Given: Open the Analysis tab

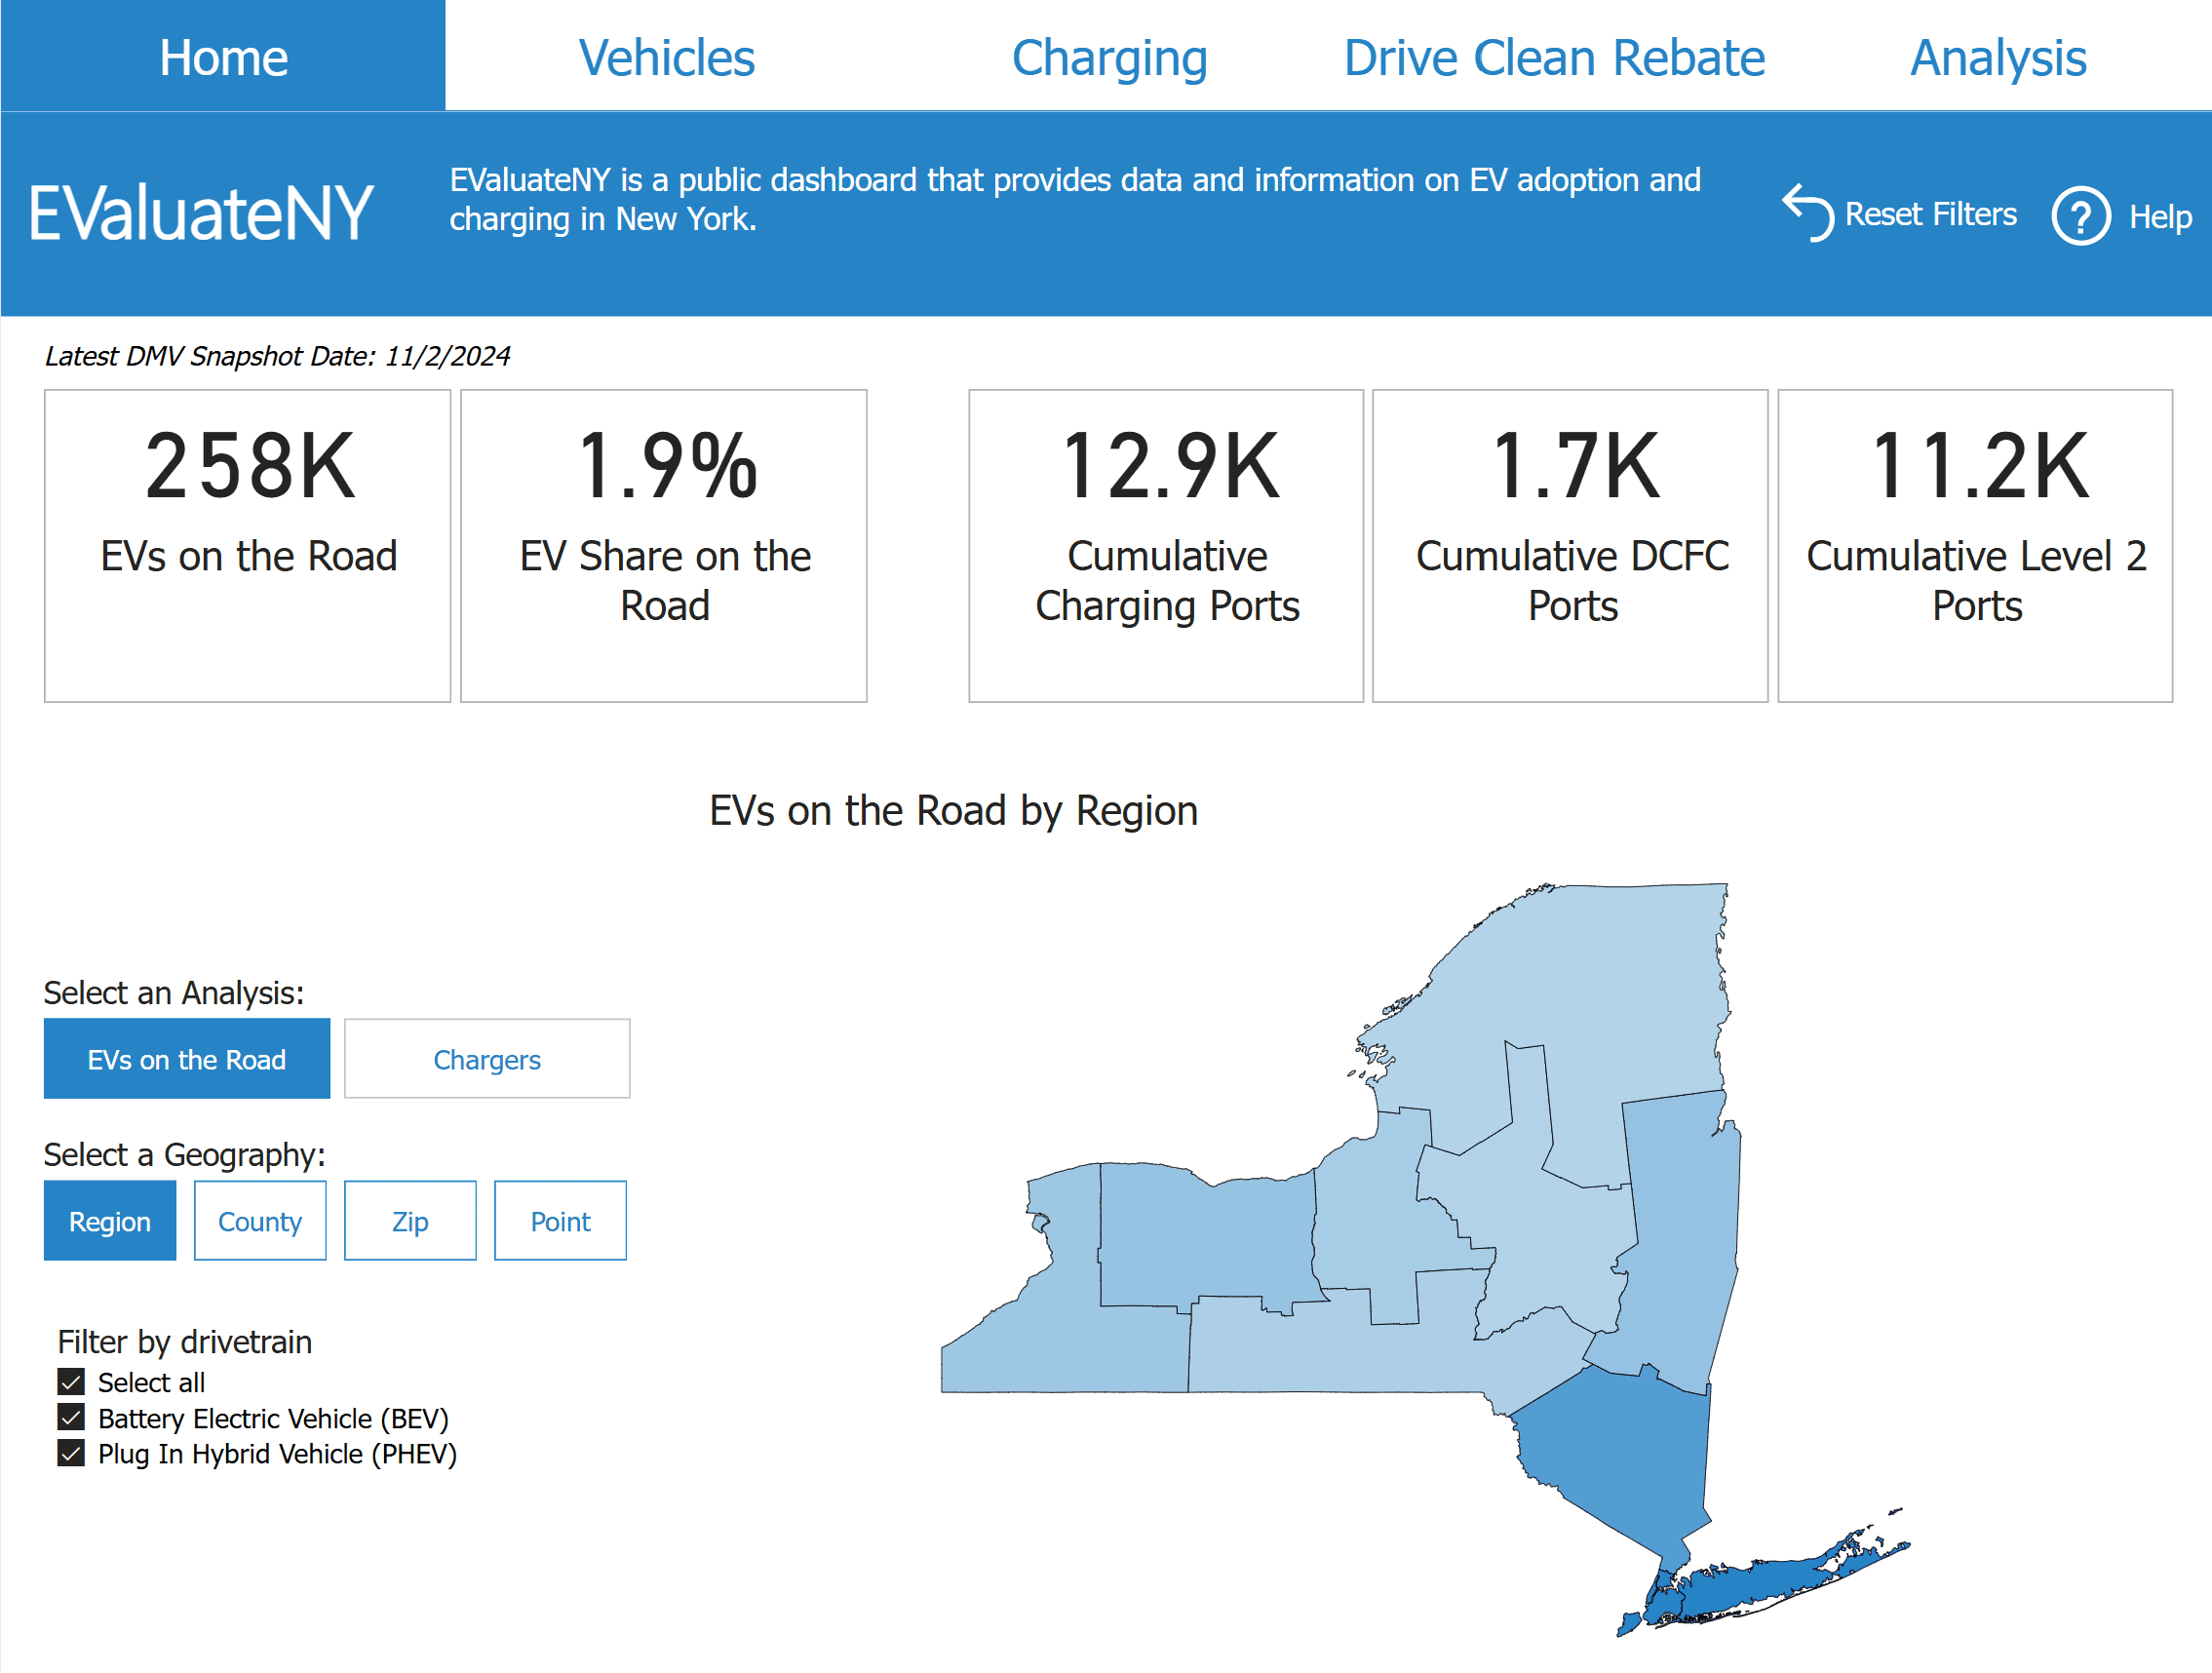Looking at the screenshot, I should click(x=1998, y=57).
